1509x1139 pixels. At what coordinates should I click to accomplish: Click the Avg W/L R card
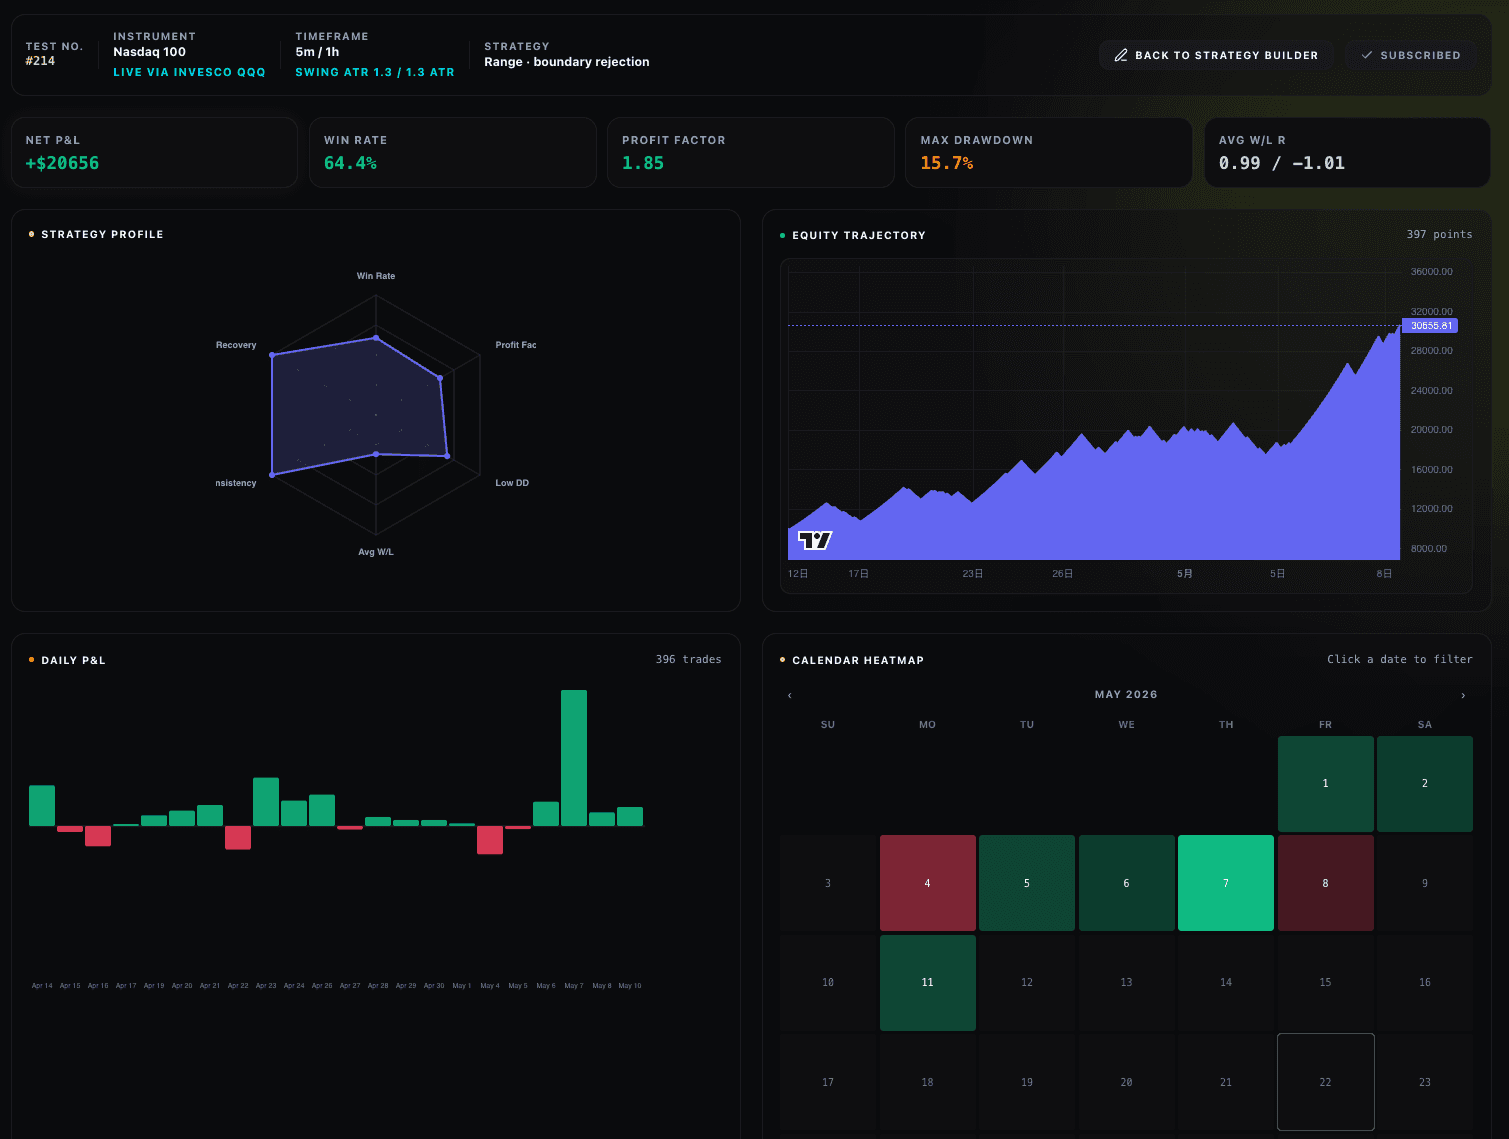click(1347, 152)
